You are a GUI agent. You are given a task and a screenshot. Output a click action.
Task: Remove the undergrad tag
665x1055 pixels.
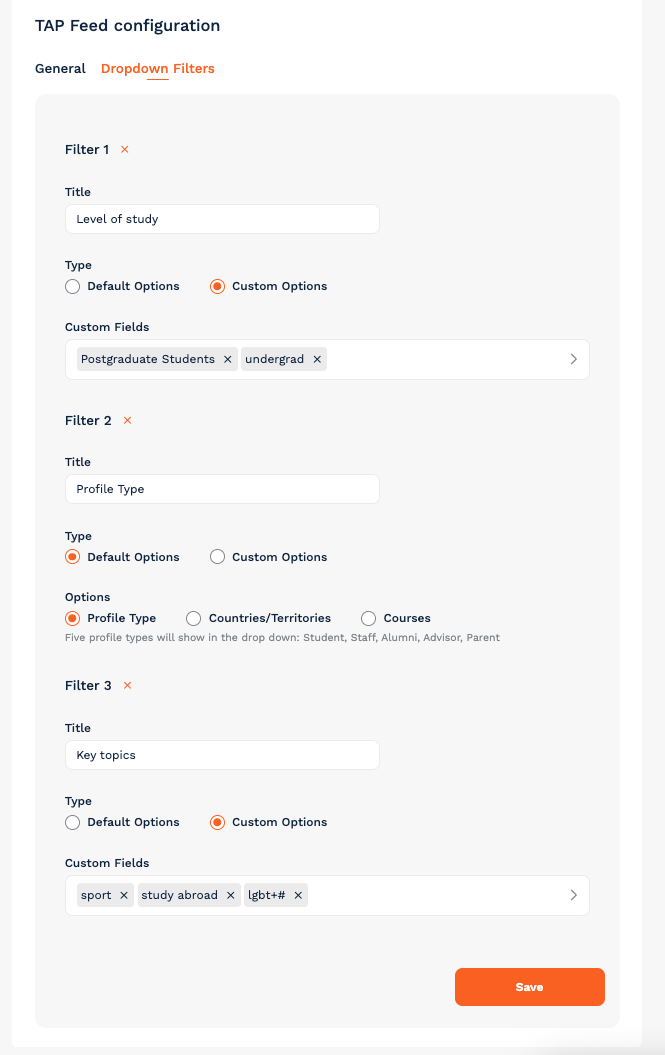pyautogui.click(x=317, y=359)
